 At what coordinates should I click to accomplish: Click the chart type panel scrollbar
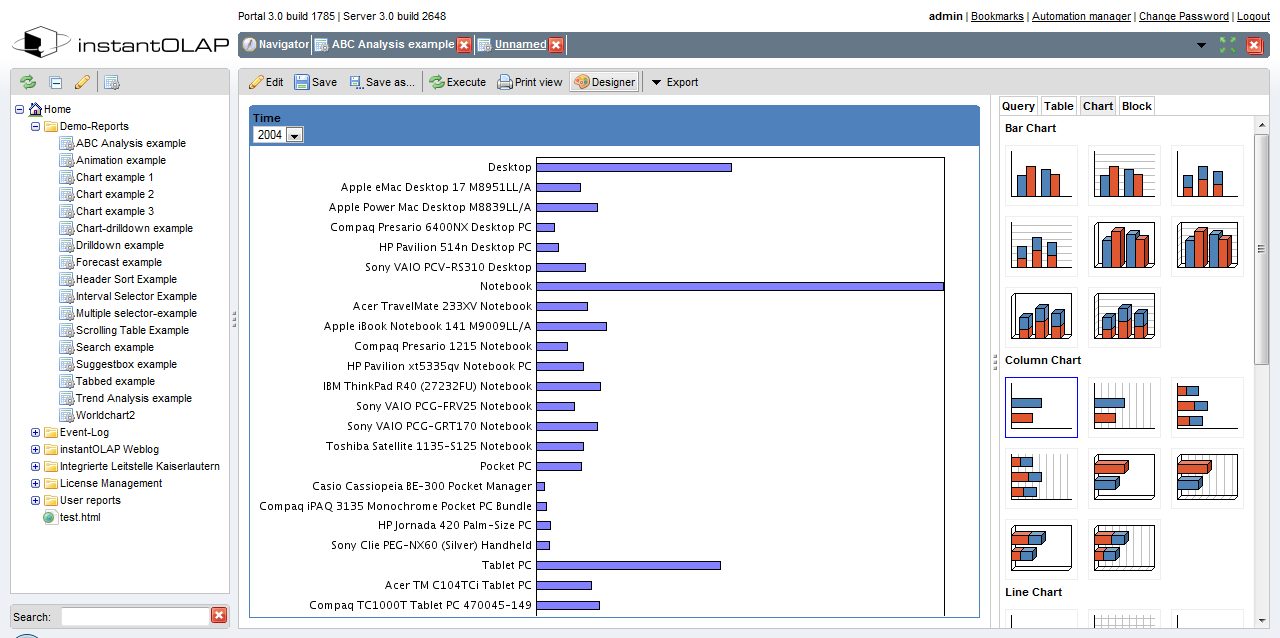coord(1262,250)
